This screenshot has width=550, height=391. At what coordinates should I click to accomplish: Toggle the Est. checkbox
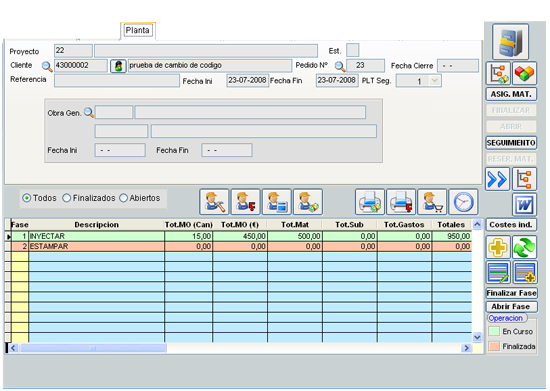tap(353, 50)
